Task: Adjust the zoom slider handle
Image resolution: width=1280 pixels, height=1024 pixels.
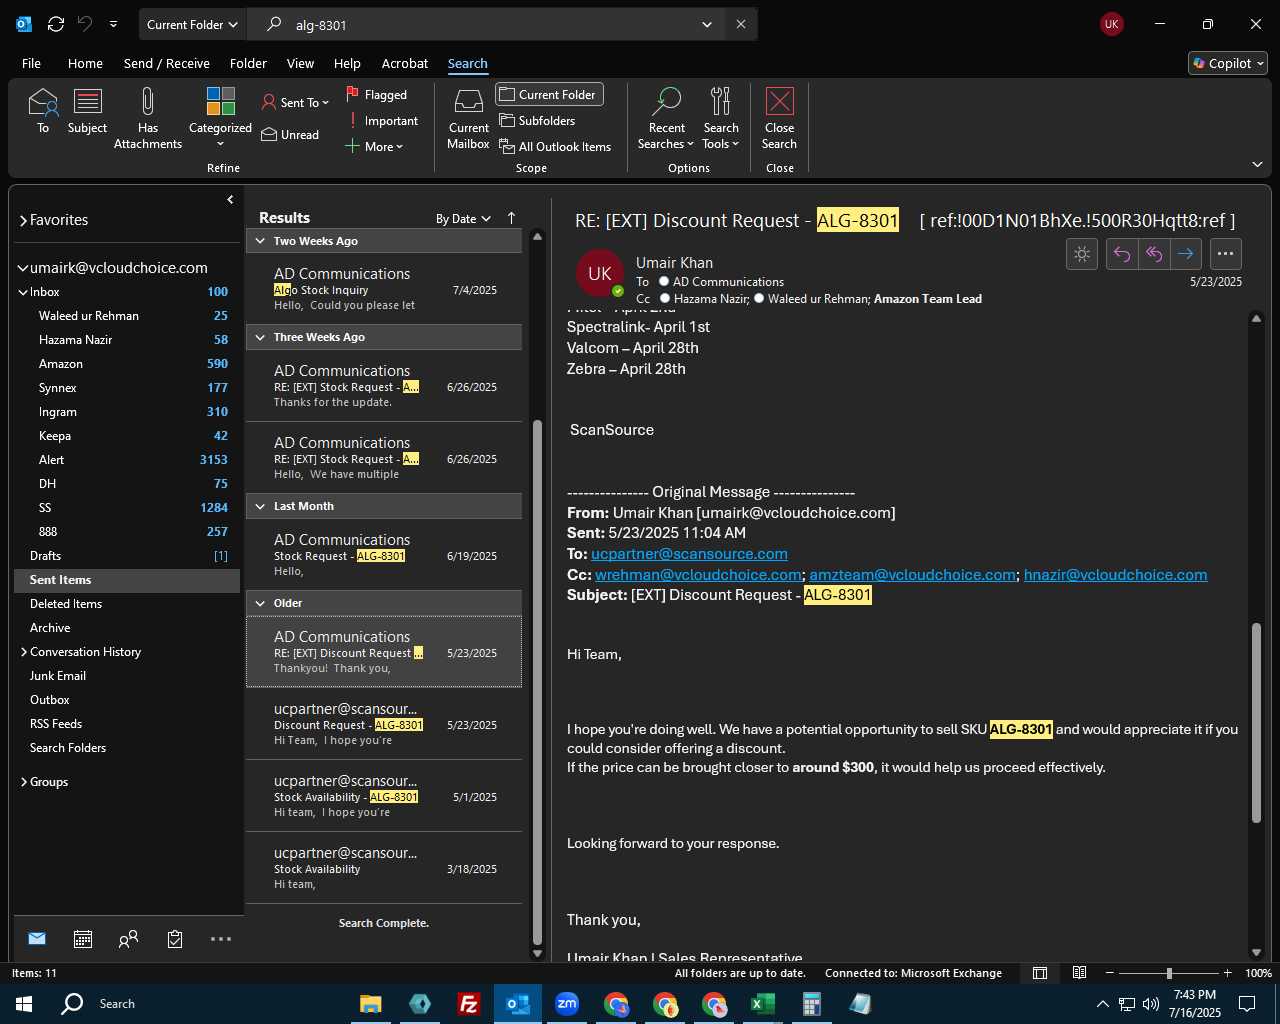Action: tap(1169, 973)
